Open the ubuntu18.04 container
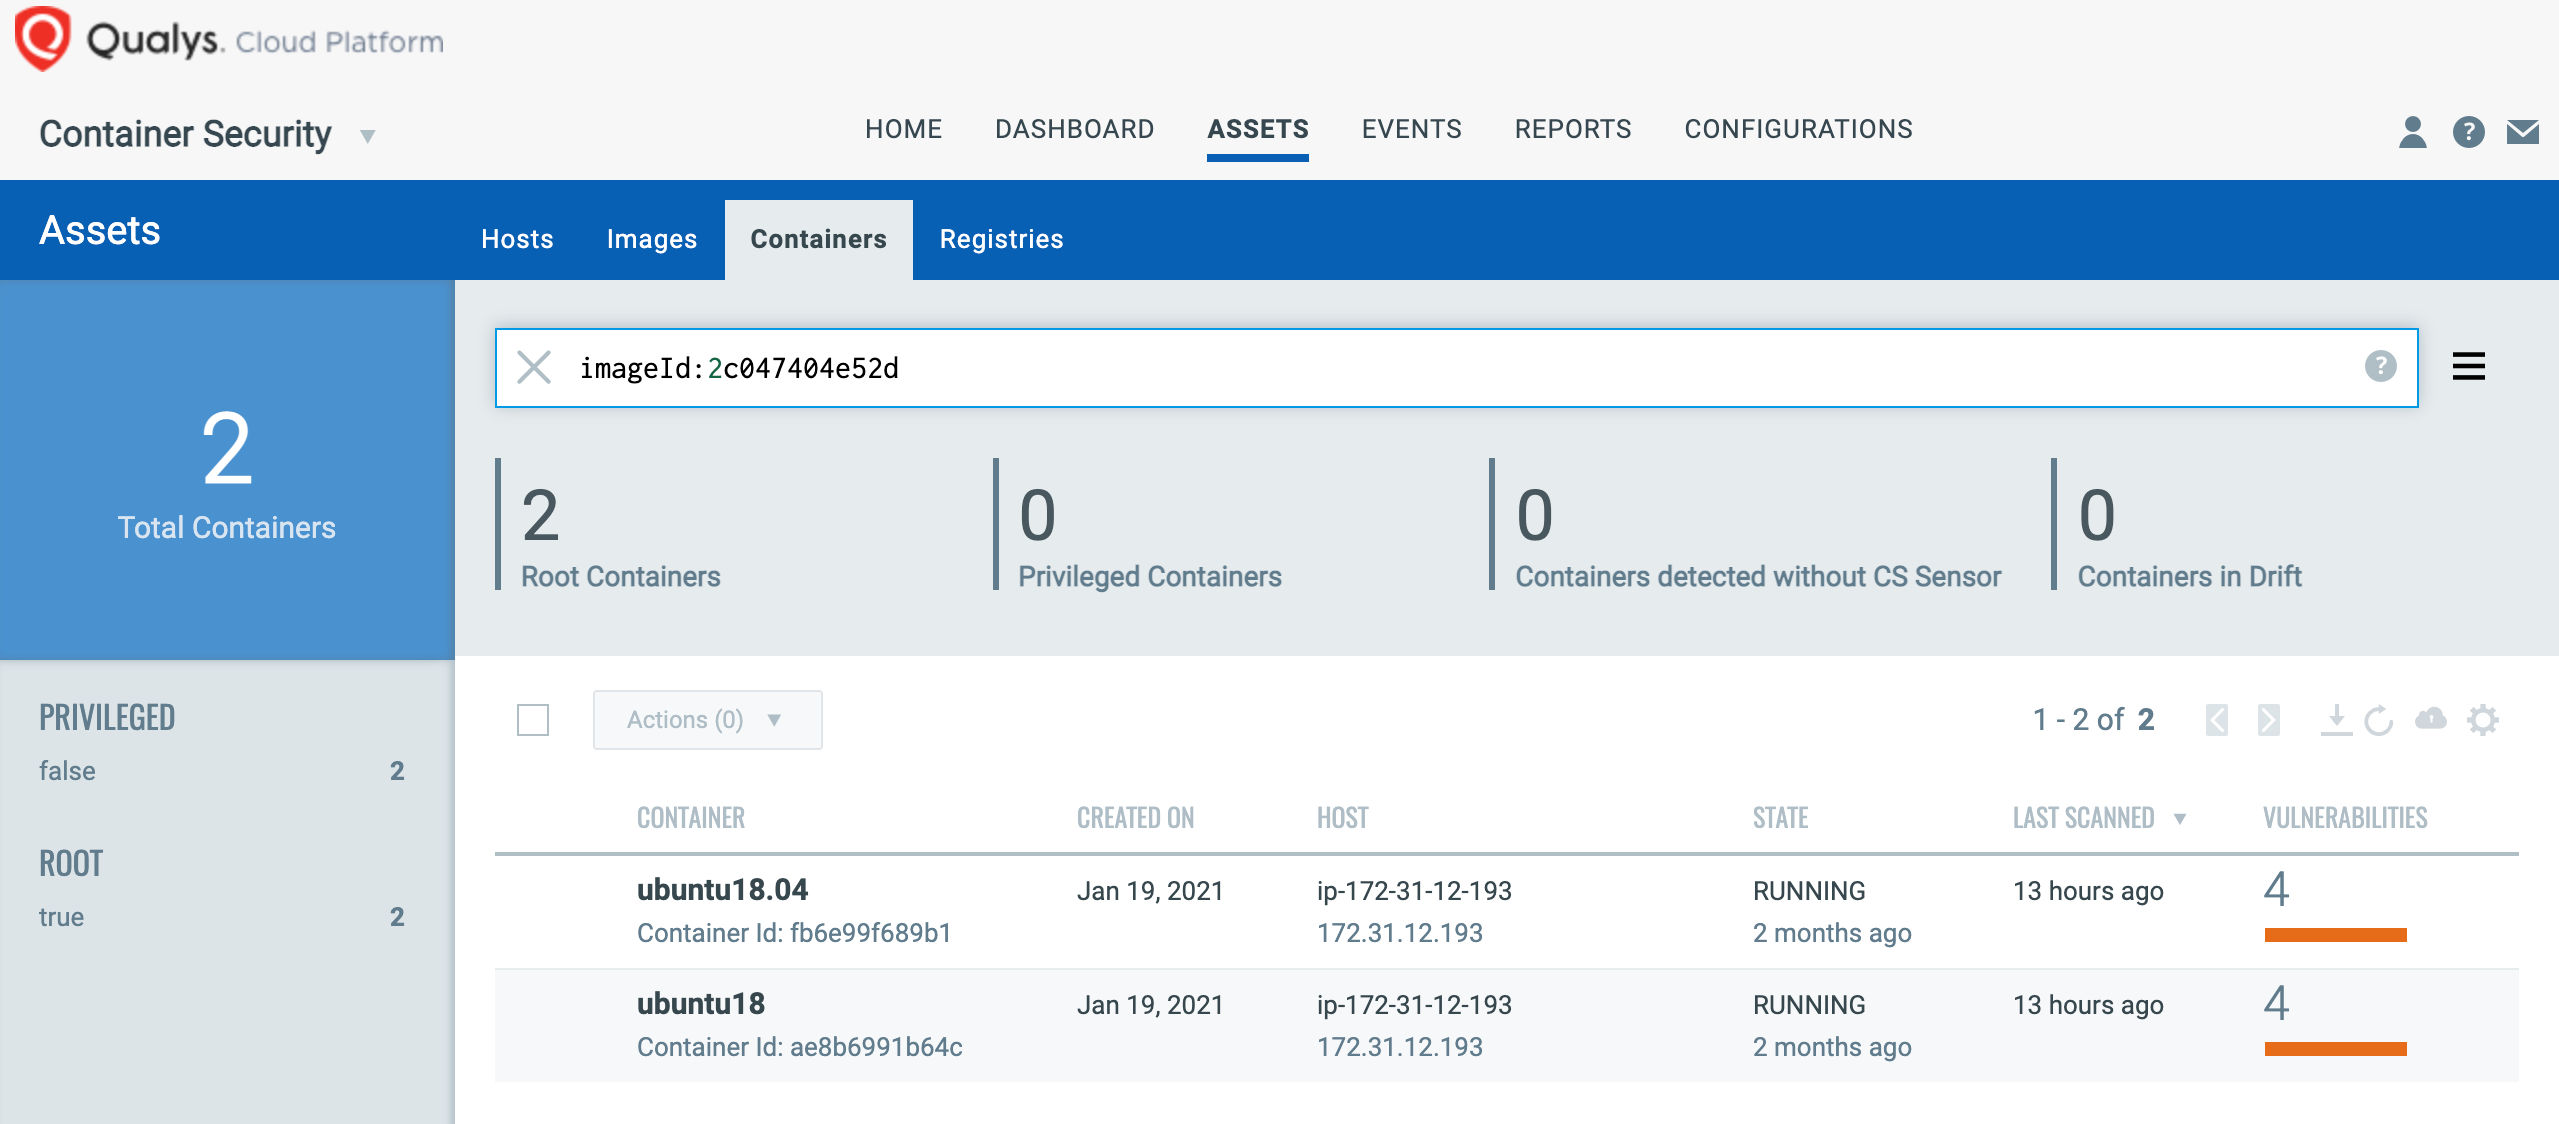This screenshot has height=1124, width=2559. point(722,890)
